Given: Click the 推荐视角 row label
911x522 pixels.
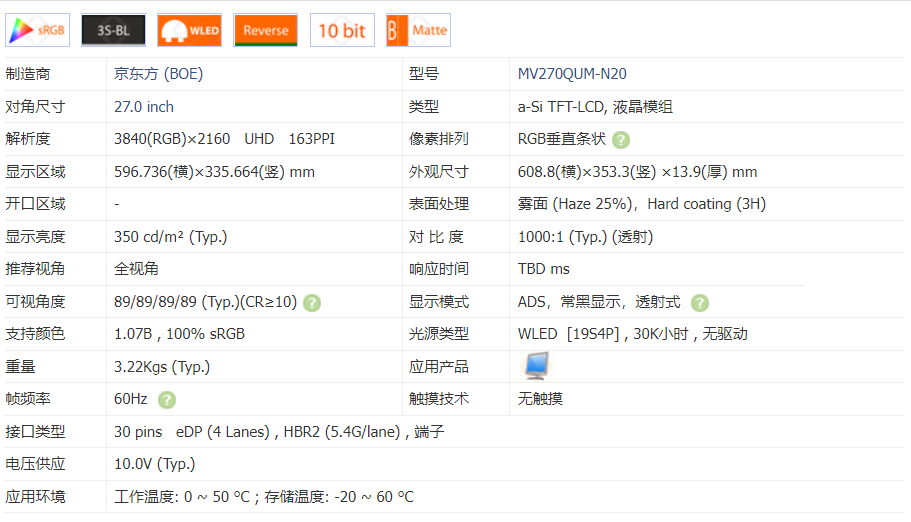Looking at the screenshot, I should (x=35, y=269).
